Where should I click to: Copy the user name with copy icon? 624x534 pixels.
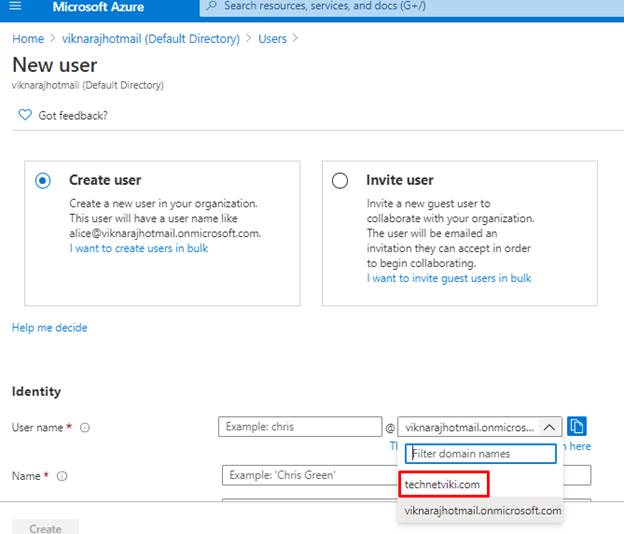coord(577,427)
